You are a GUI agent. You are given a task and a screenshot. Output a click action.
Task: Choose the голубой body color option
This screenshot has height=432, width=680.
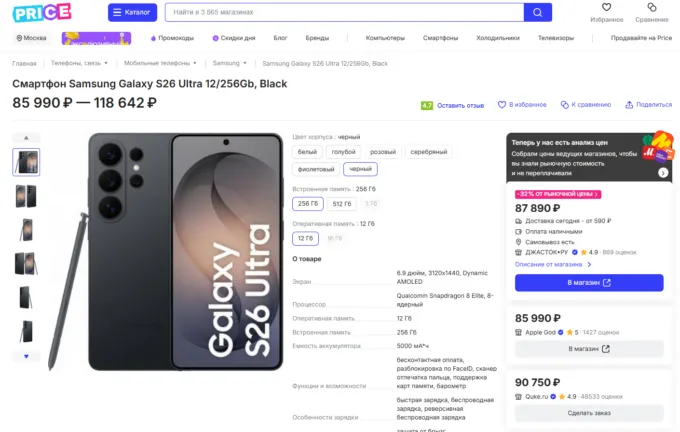click(344, 152)
